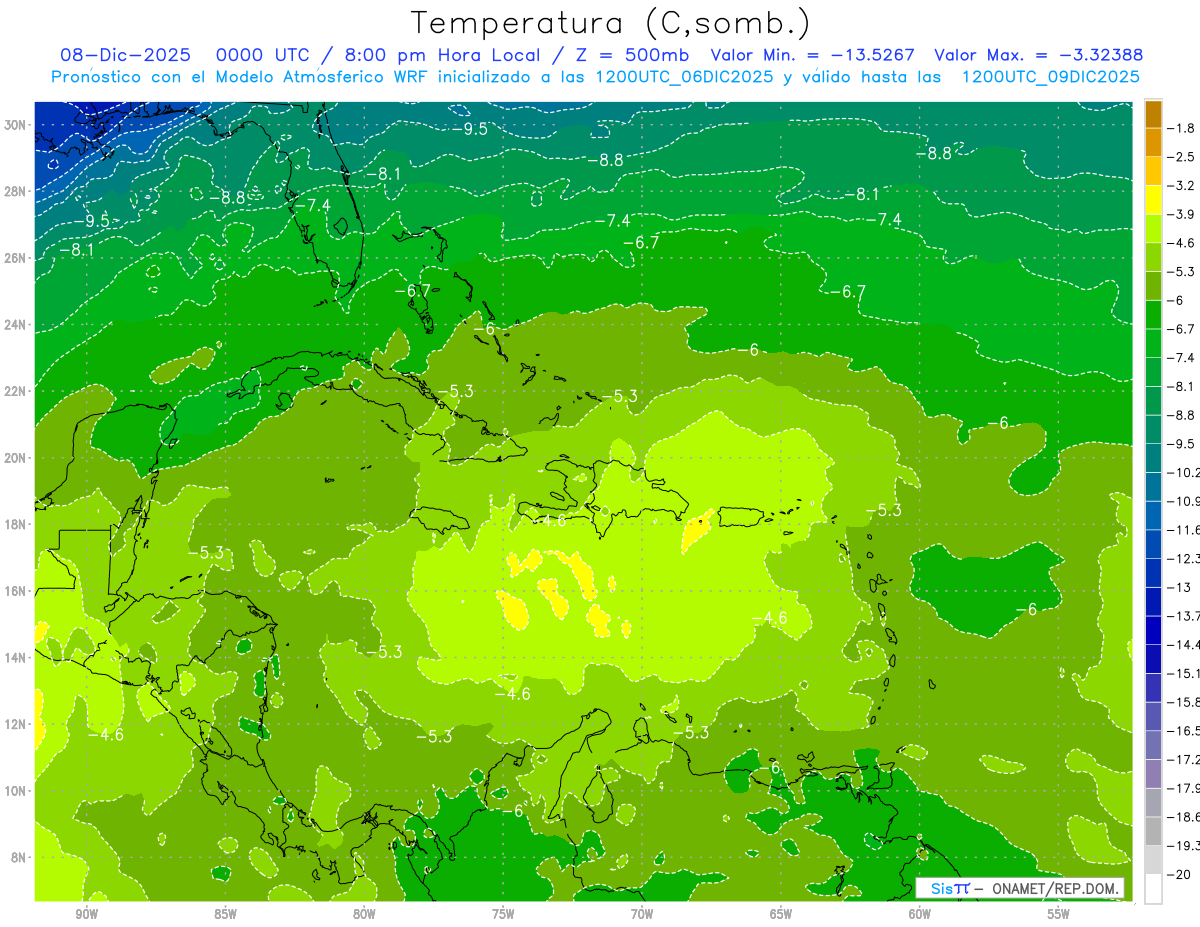1200x927 pixels.
Task: Click the lime colorbar swatch between -3.9 and -4.6
Action: point(1153,229)
